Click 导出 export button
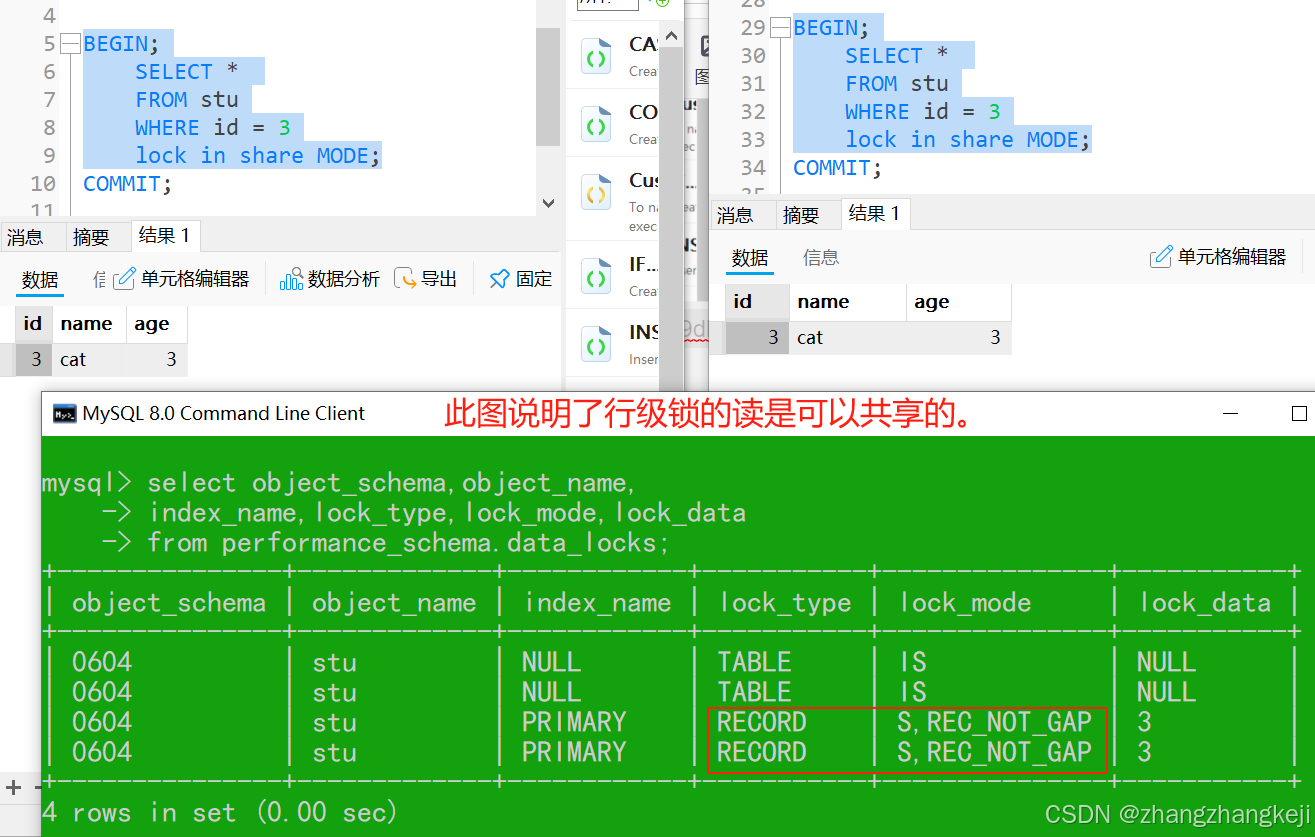 pyautogui.click(x=426, y=279)
